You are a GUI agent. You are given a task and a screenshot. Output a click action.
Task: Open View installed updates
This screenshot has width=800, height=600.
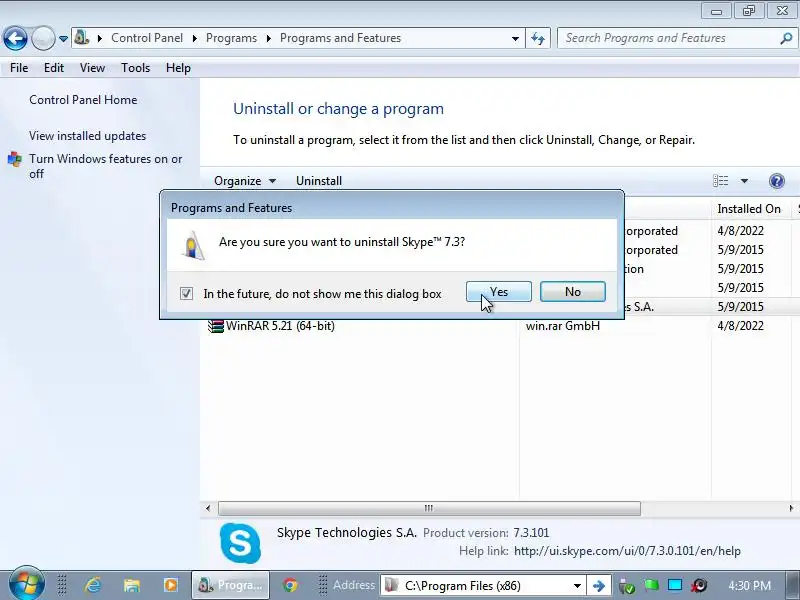87,136
